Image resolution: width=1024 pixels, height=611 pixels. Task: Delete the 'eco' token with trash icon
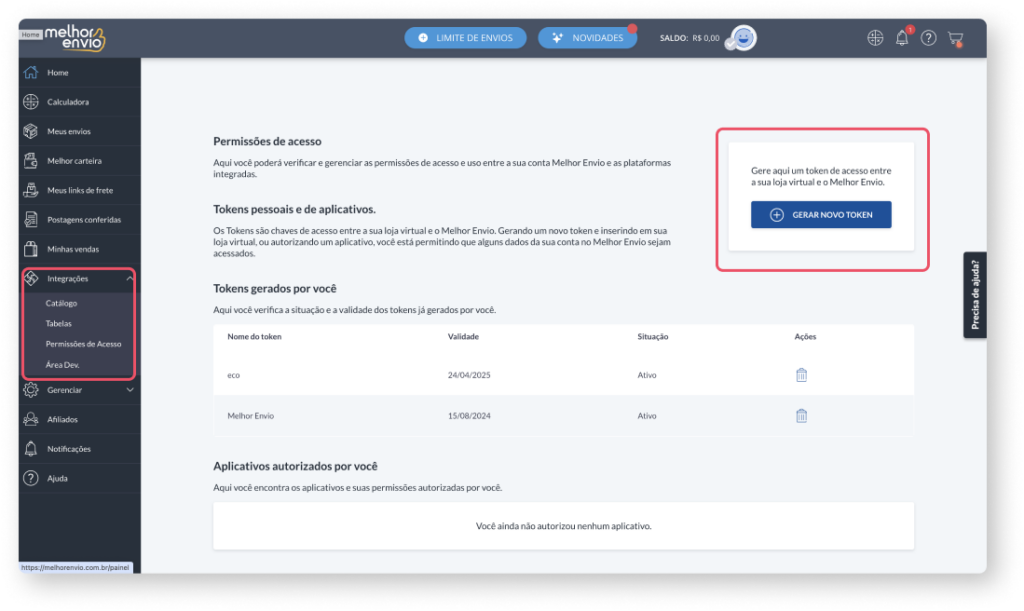(x=801, y=375)
